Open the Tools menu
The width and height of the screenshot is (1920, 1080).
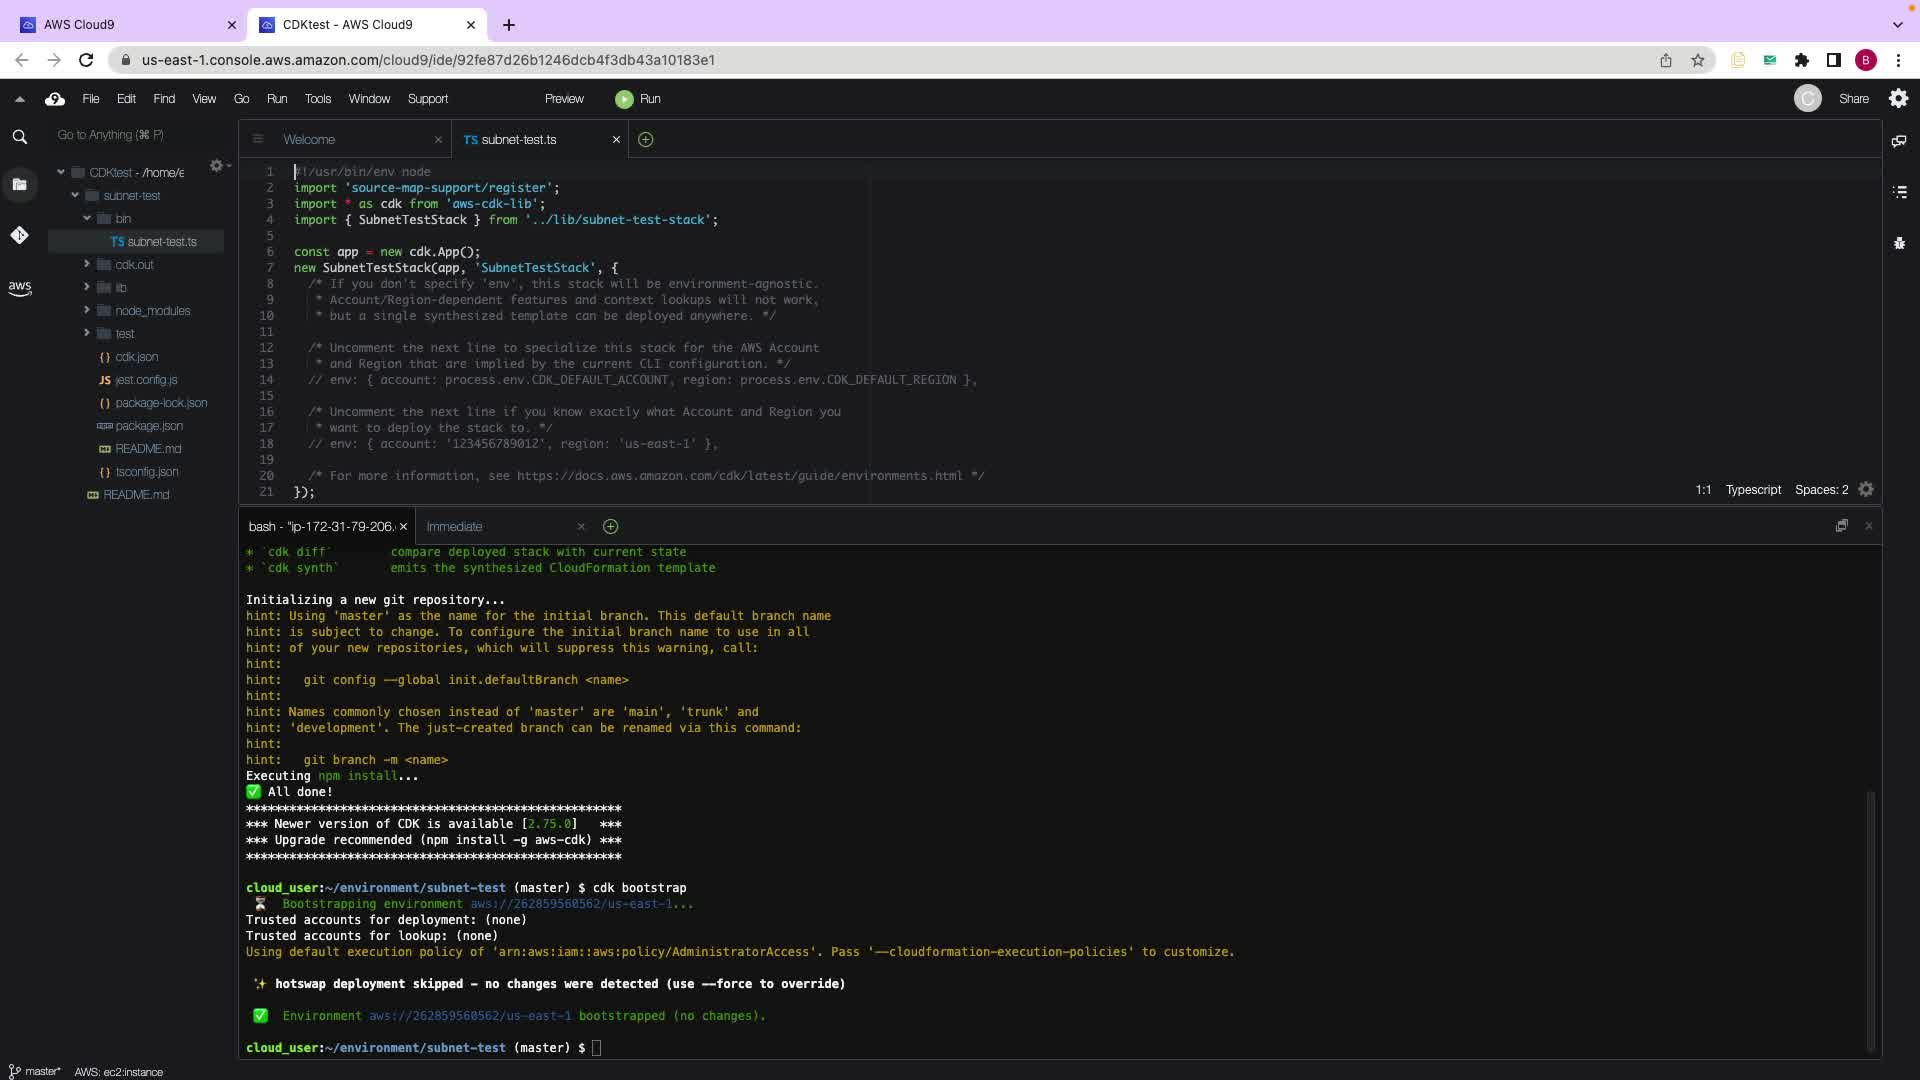click(317, 99)
